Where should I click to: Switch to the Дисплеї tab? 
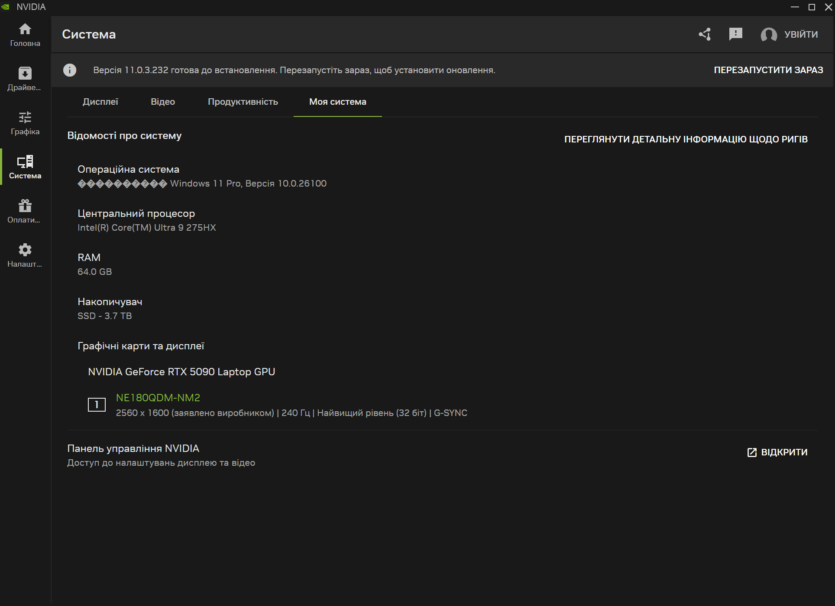tap(100, 102)
